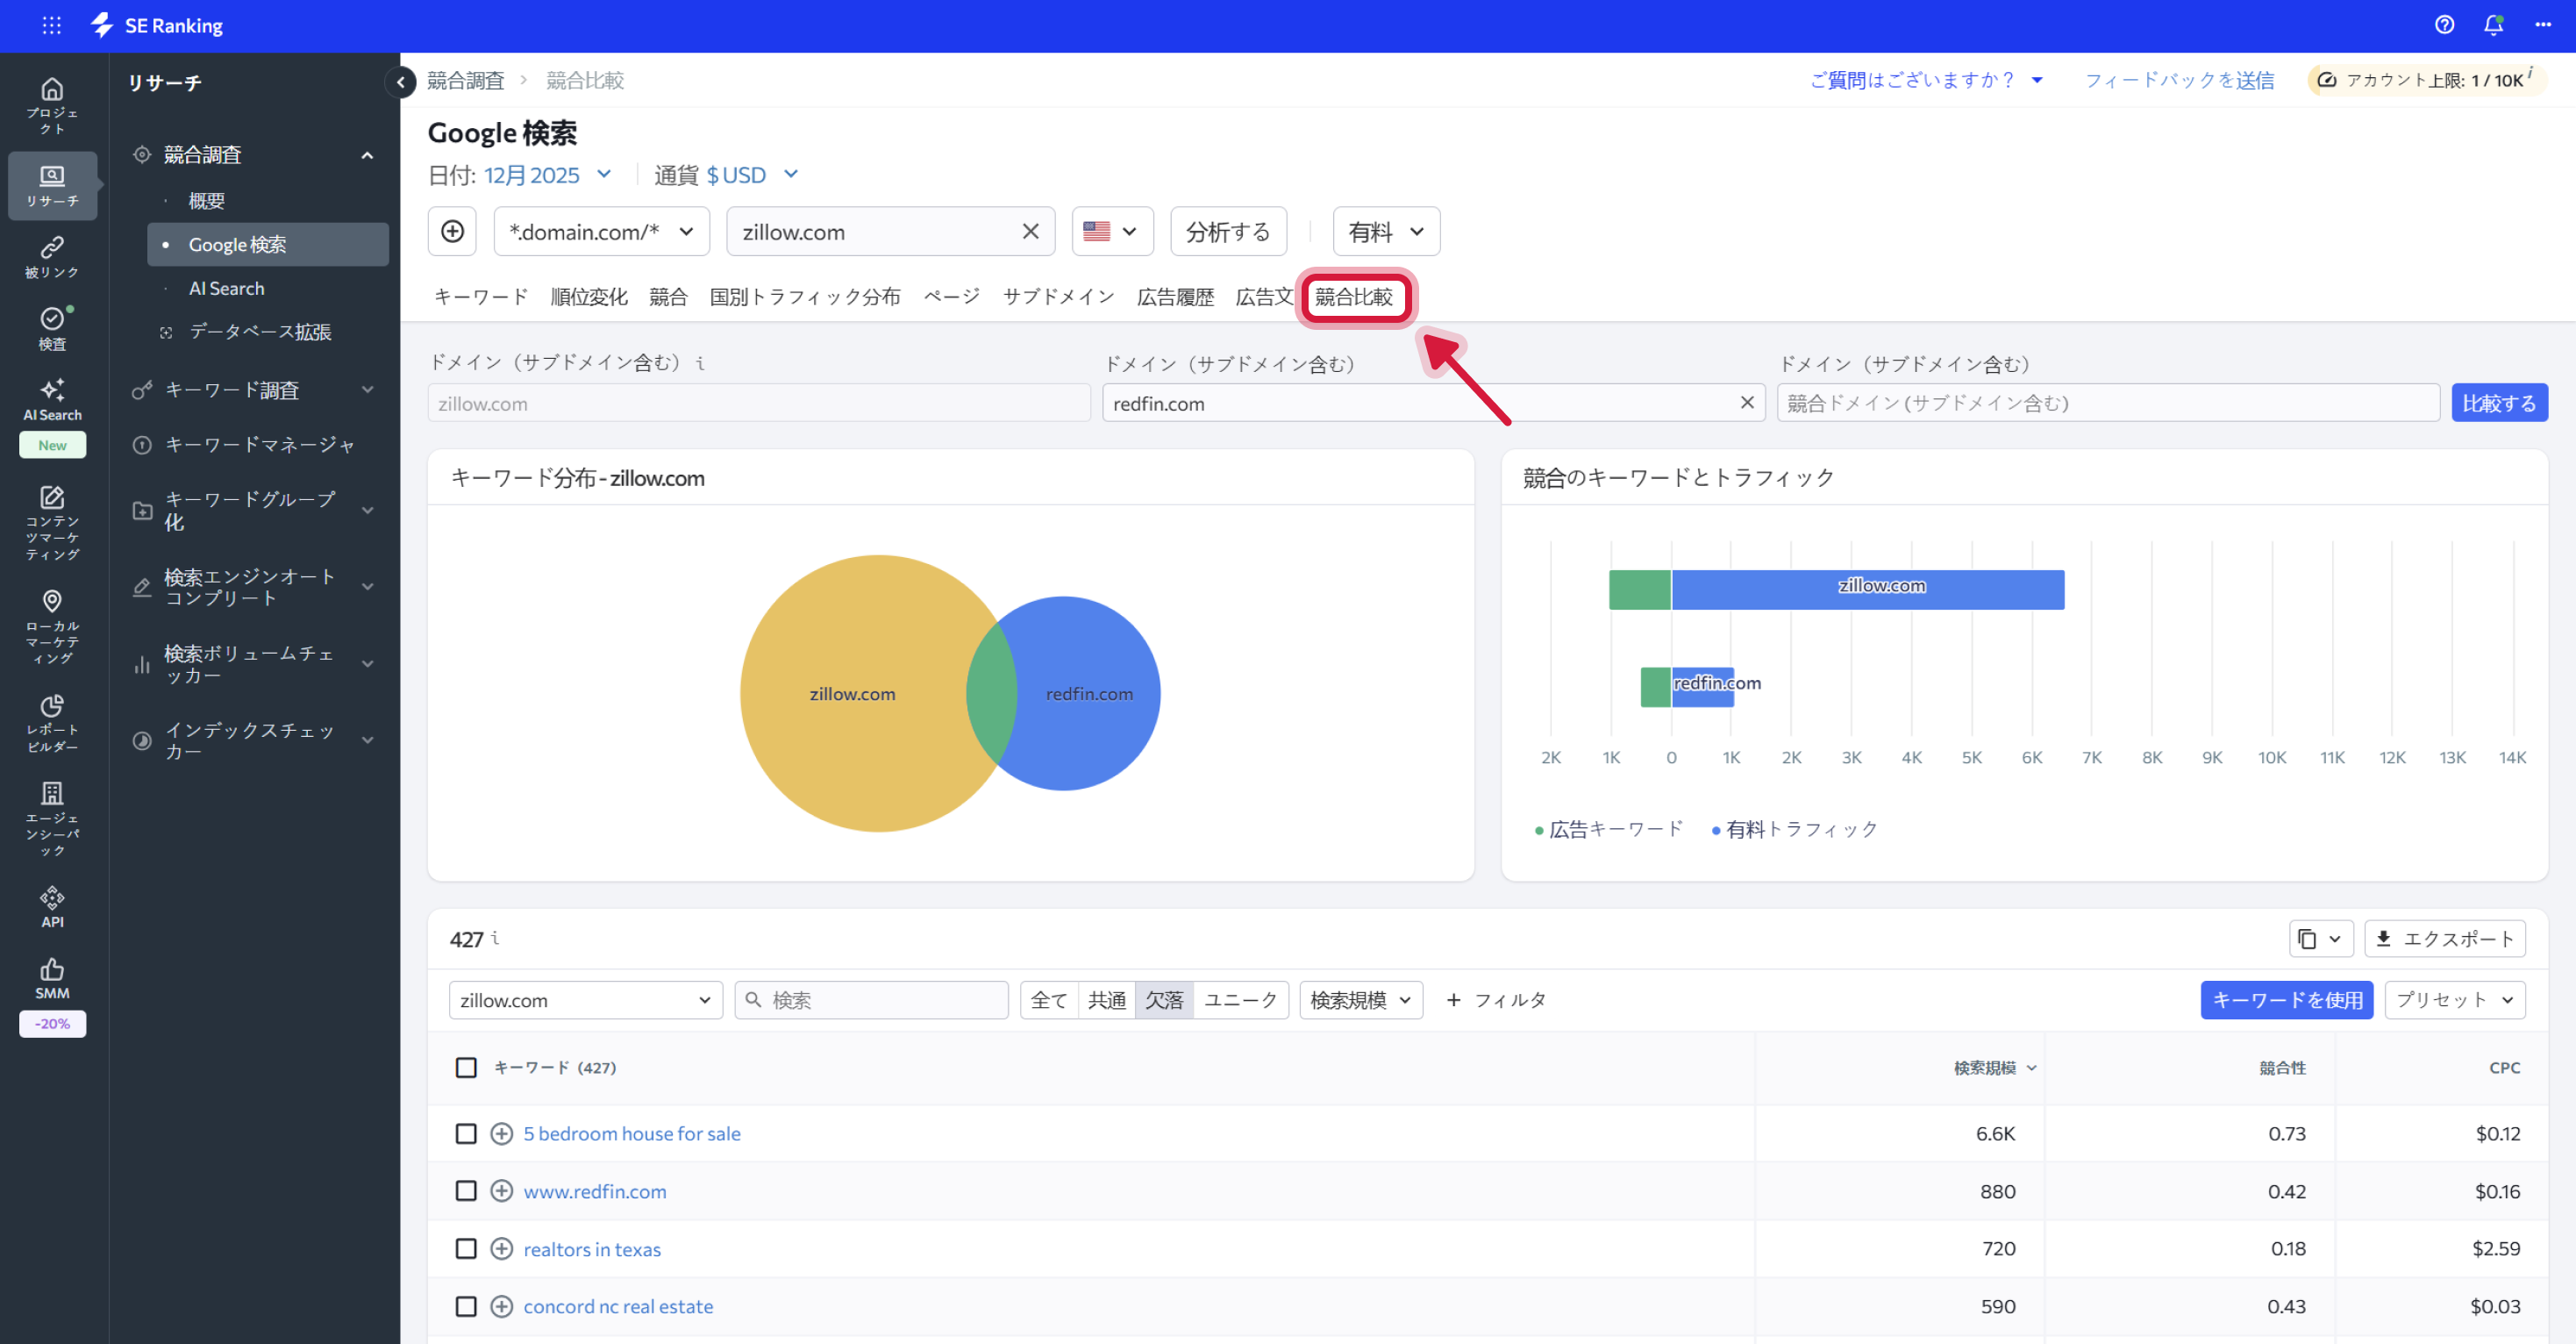Collapse the sidebar with the arrow toggle

click(401, 82)
